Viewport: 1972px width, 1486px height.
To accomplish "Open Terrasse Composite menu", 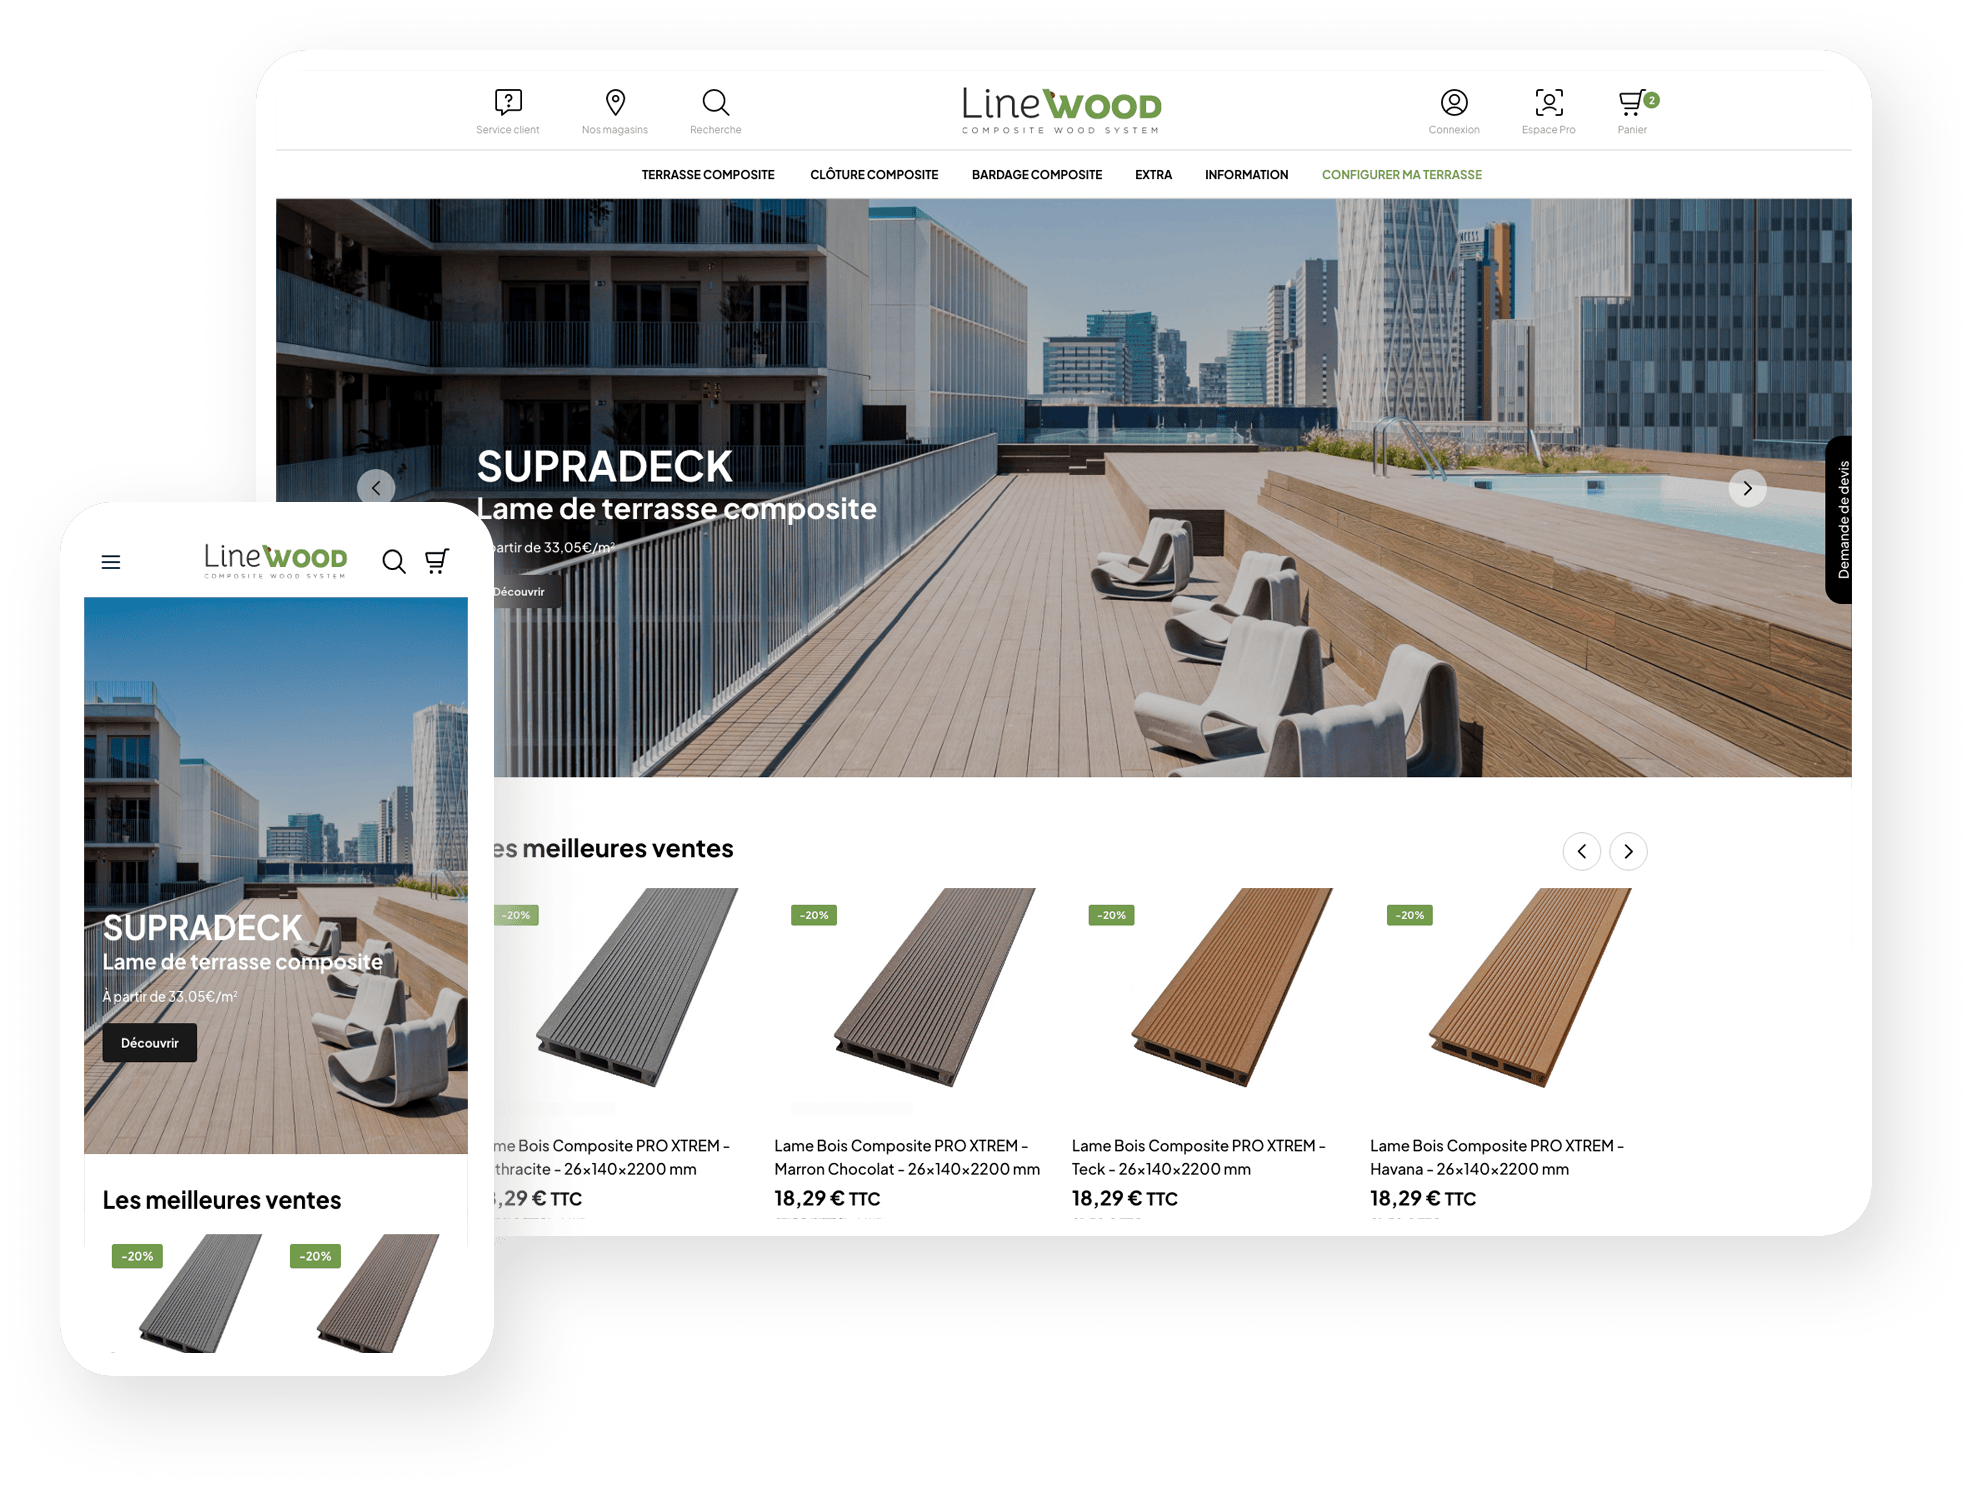I will pos(708,175).
